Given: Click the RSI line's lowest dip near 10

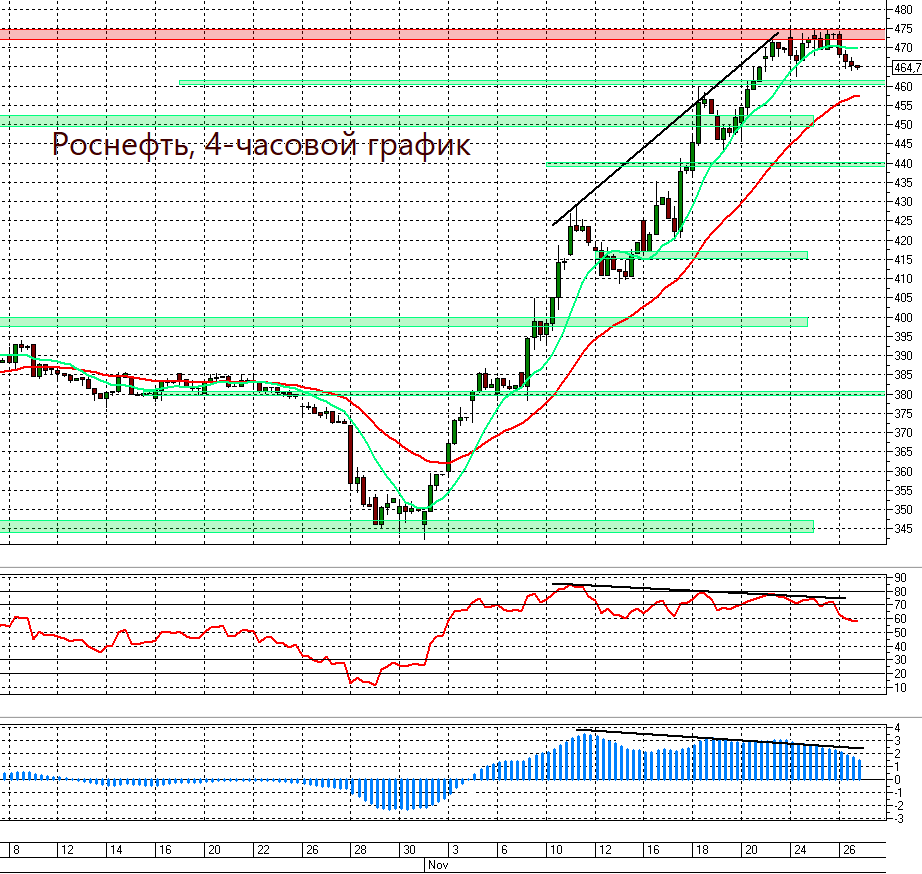Looking at the screenshot, I should (x=375, y=684).
